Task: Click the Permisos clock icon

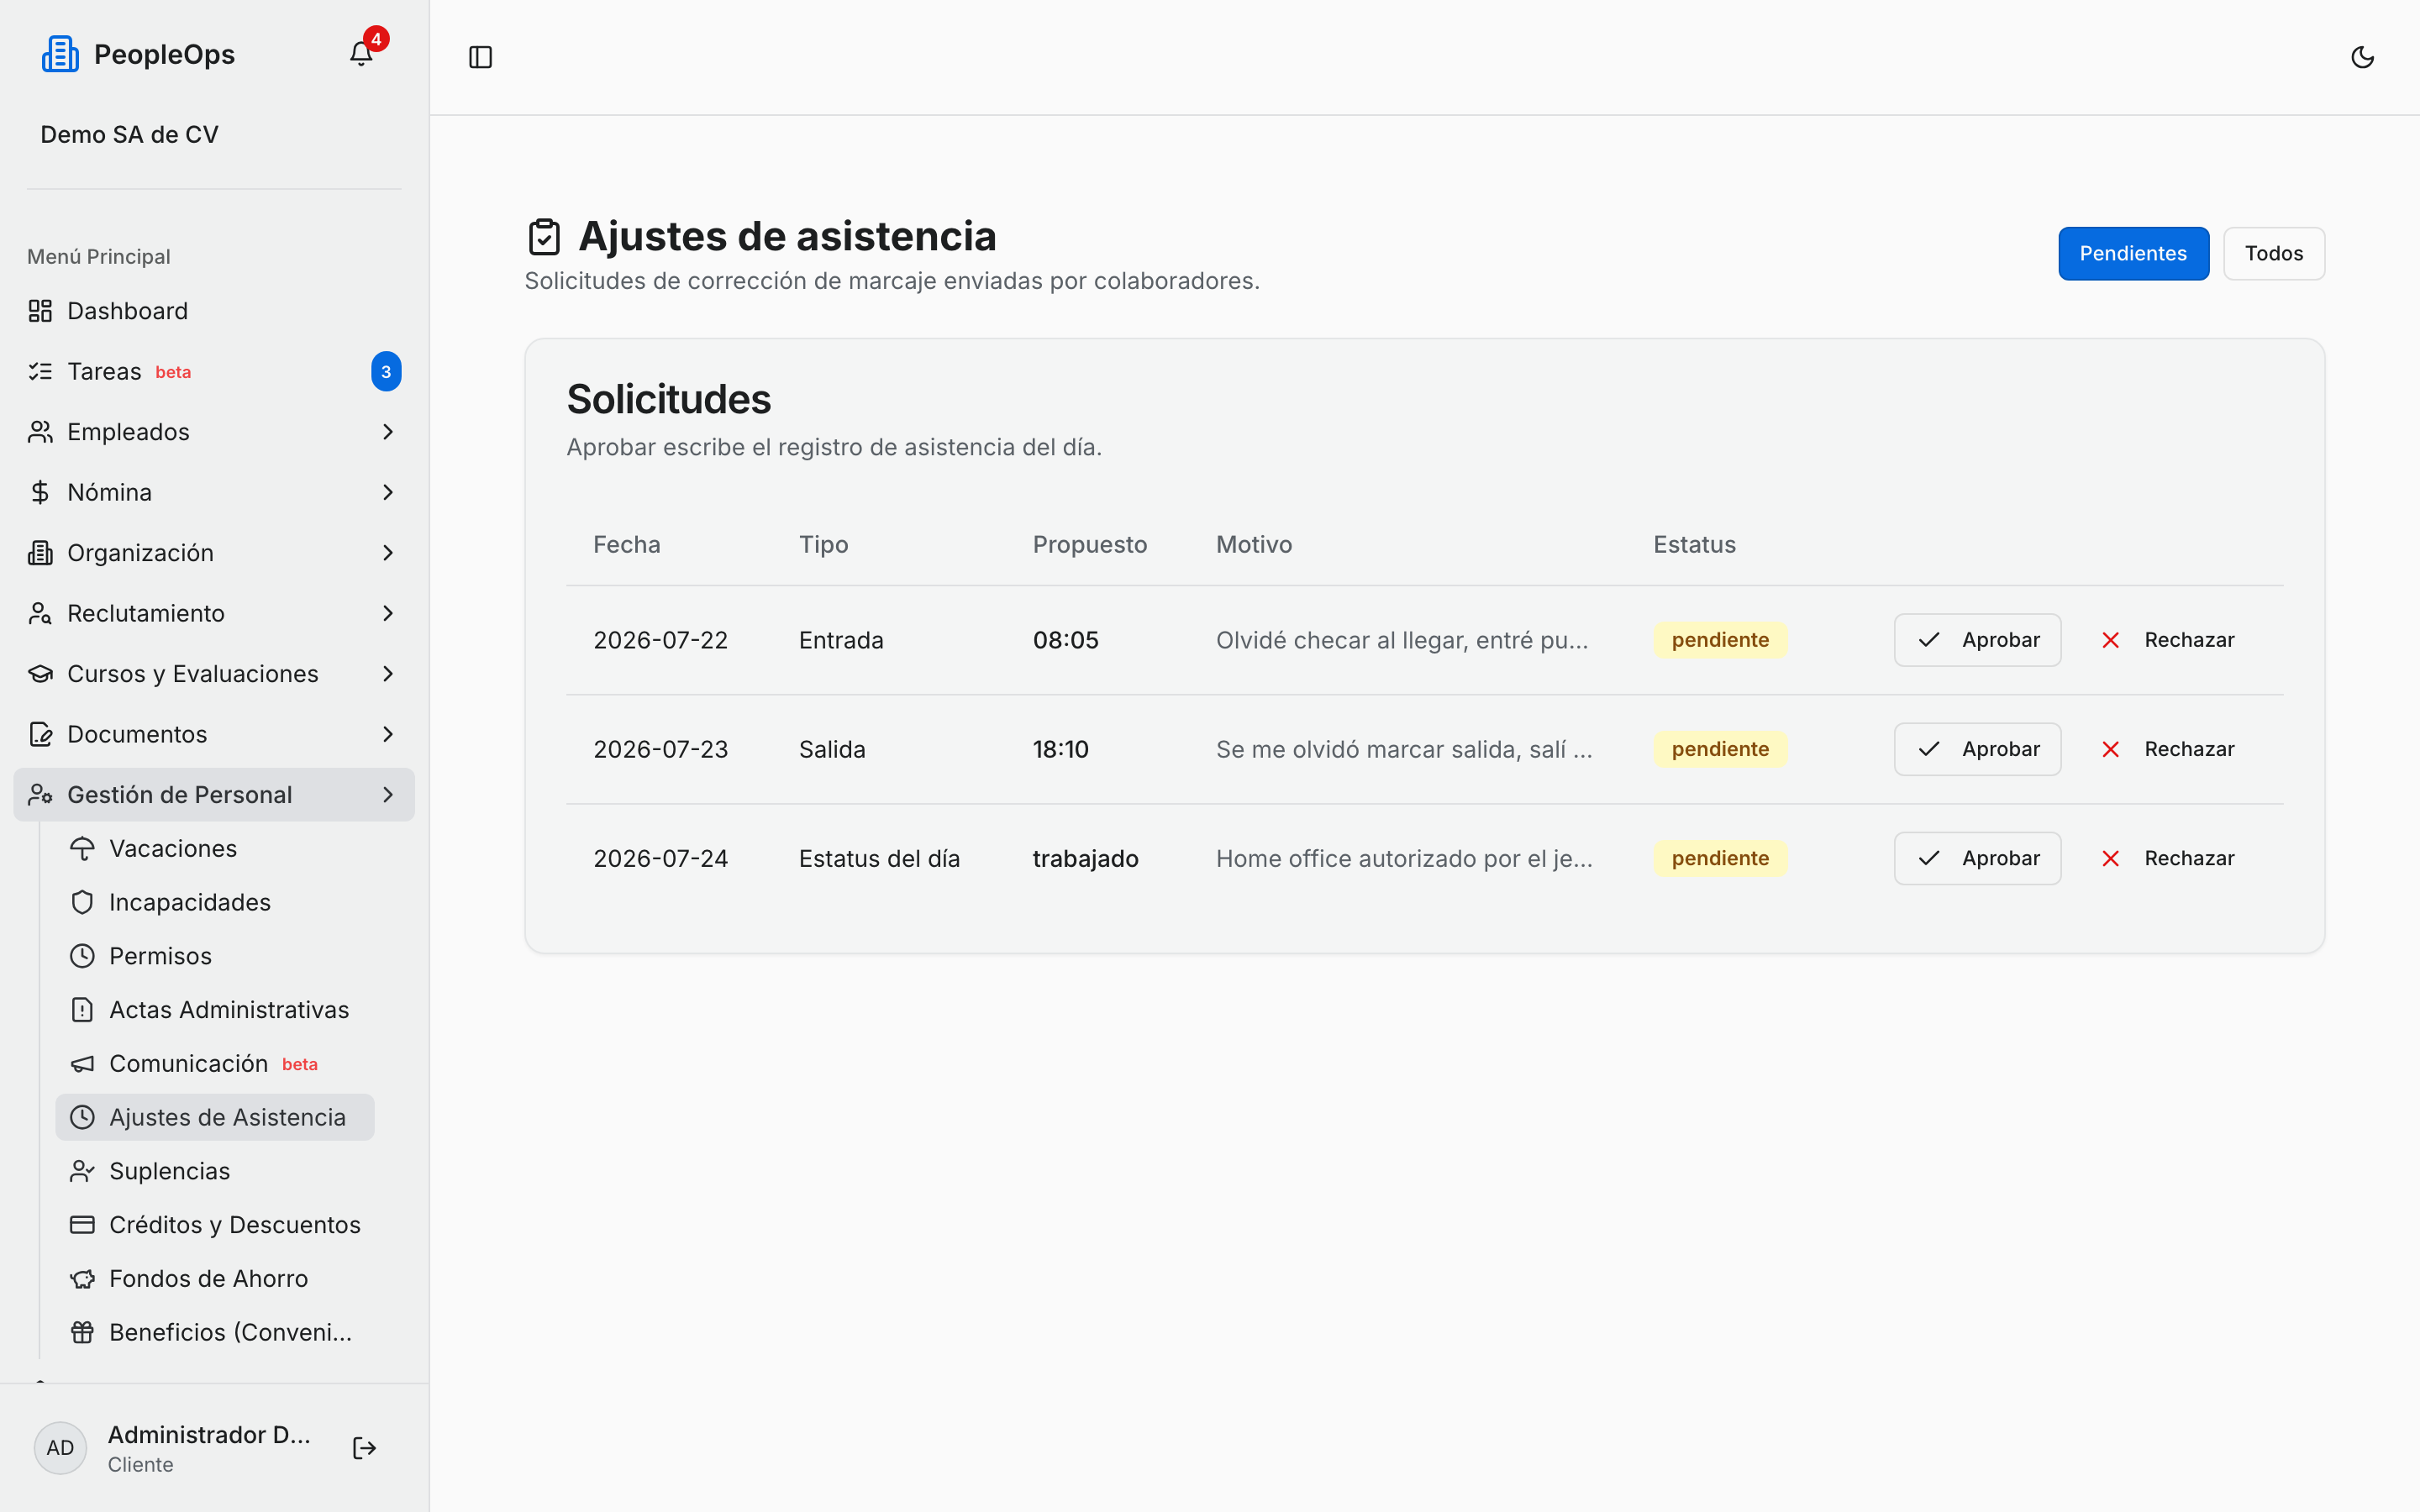Action: click(x=82, y=956)
